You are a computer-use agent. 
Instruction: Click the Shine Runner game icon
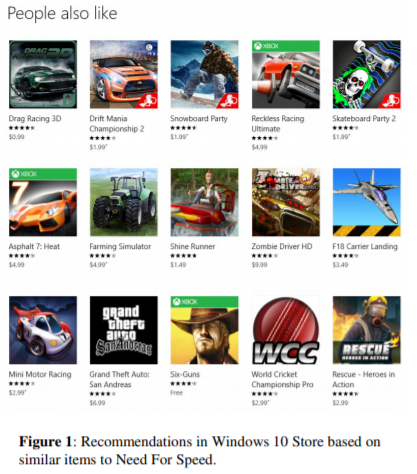205,202
